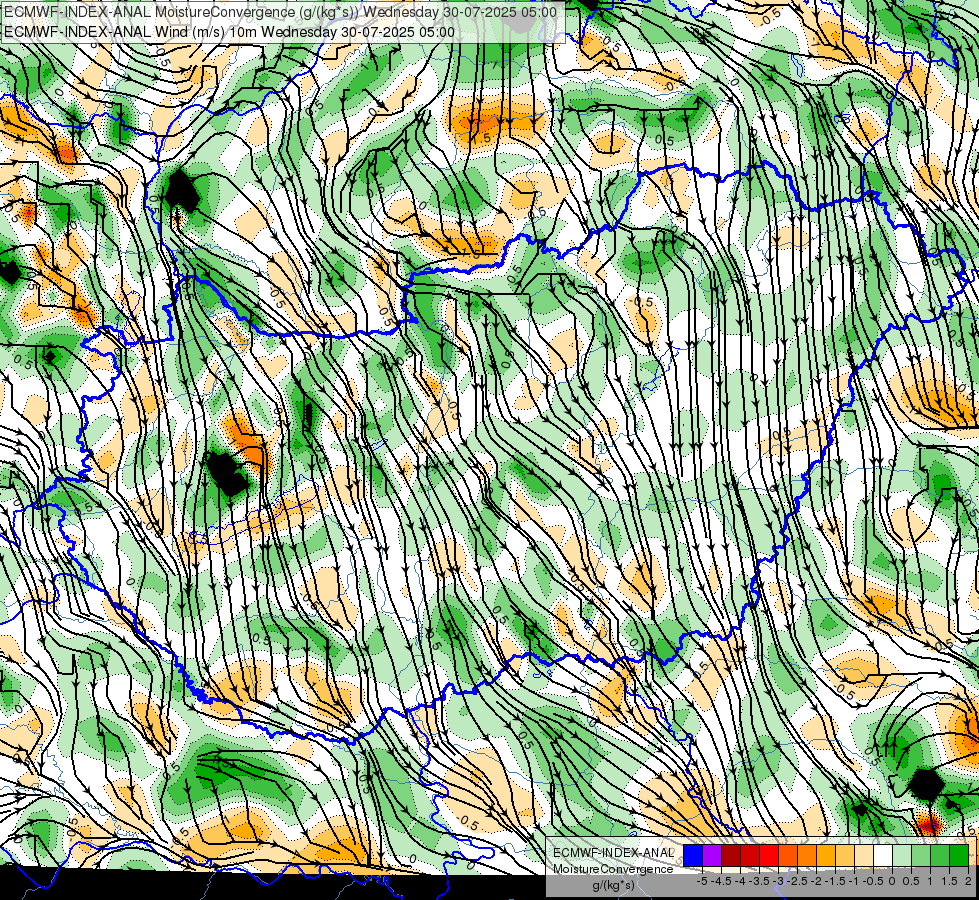Click the light orange swatch between -1.5 and -1
979x900 pixels.
[x=845, y=856]
